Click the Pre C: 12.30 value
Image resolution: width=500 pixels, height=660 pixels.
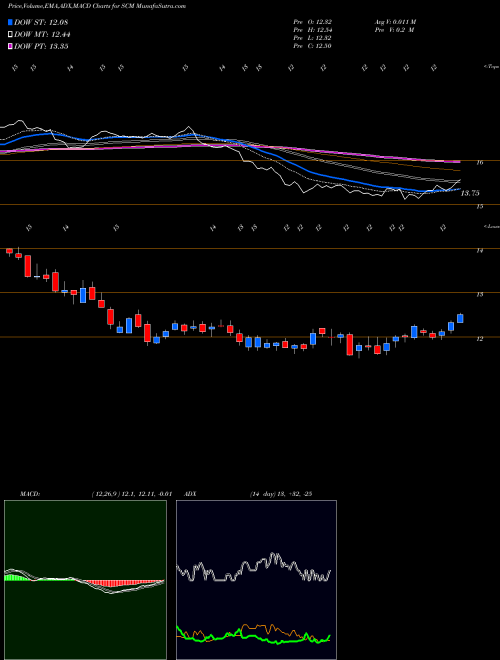(313, 46)
